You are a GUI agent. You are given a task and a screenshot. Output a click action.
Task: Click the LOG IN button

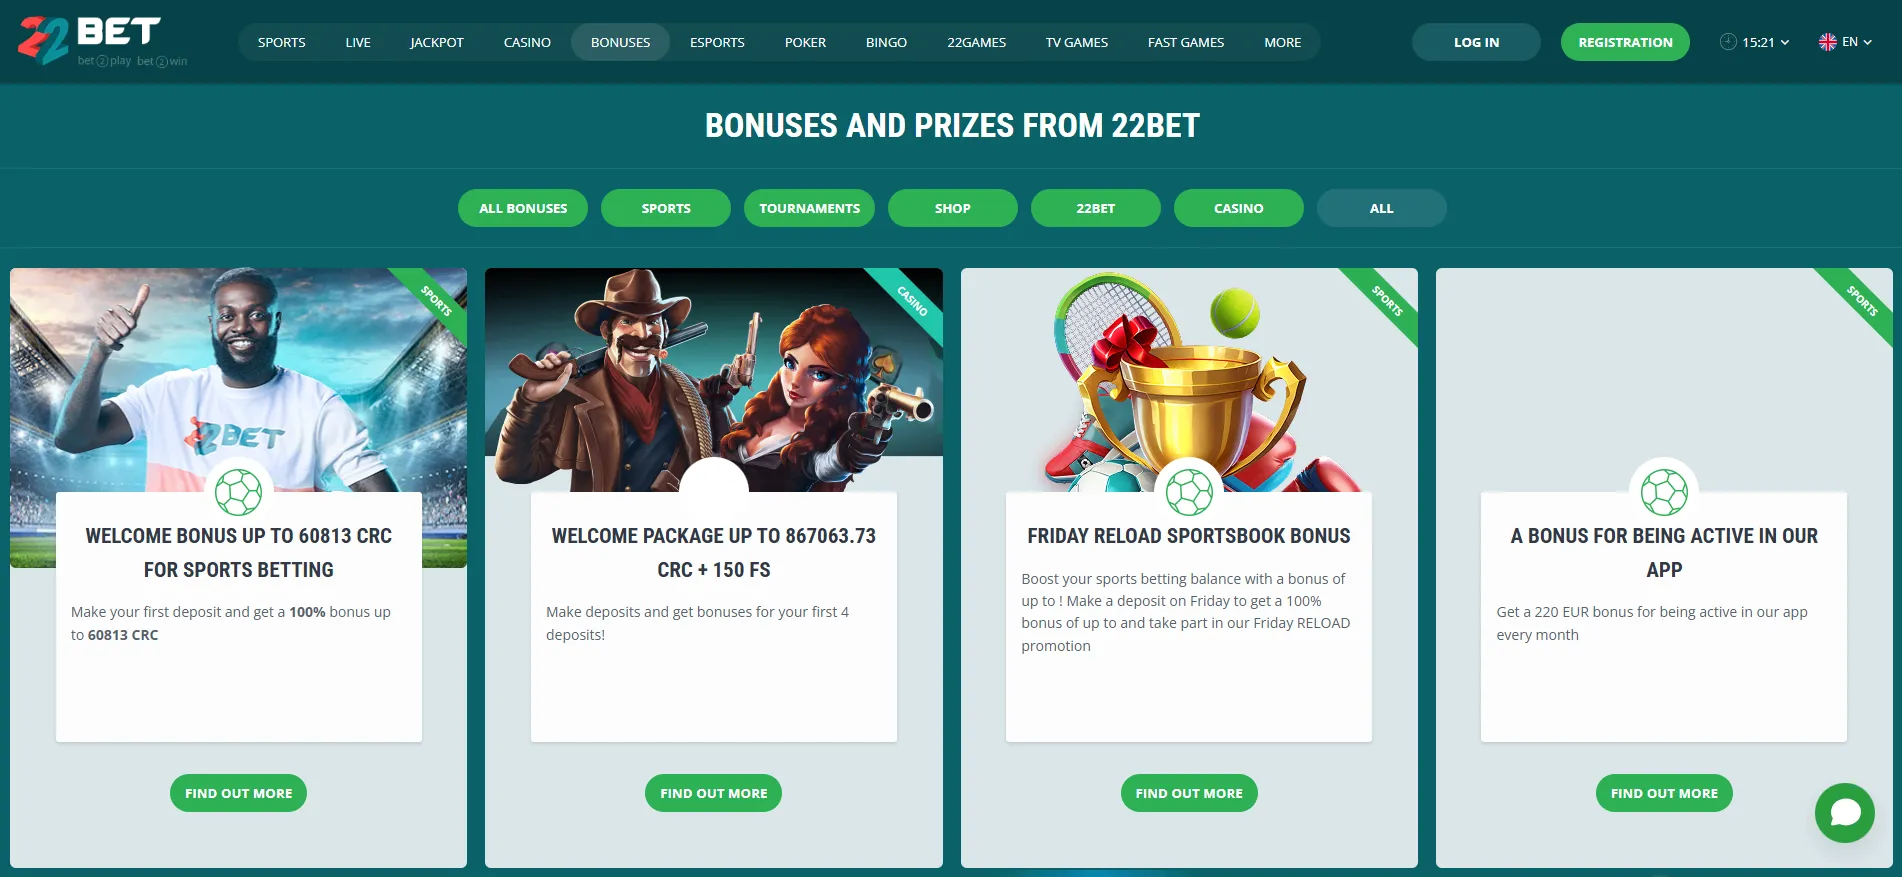[1476, 42]
